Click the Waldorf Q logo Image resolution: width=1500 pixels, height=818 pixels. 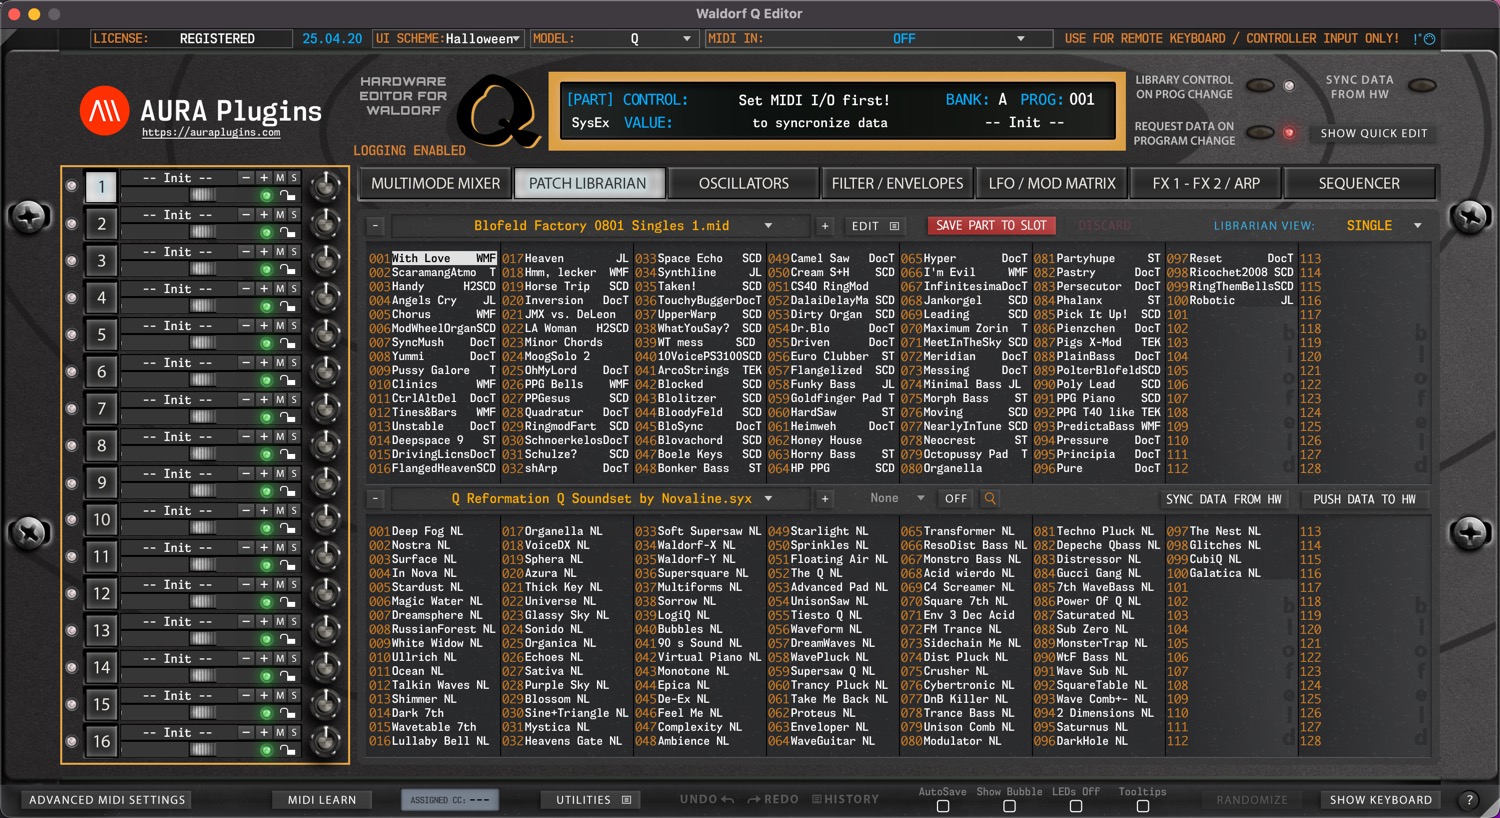pos(497,110)
